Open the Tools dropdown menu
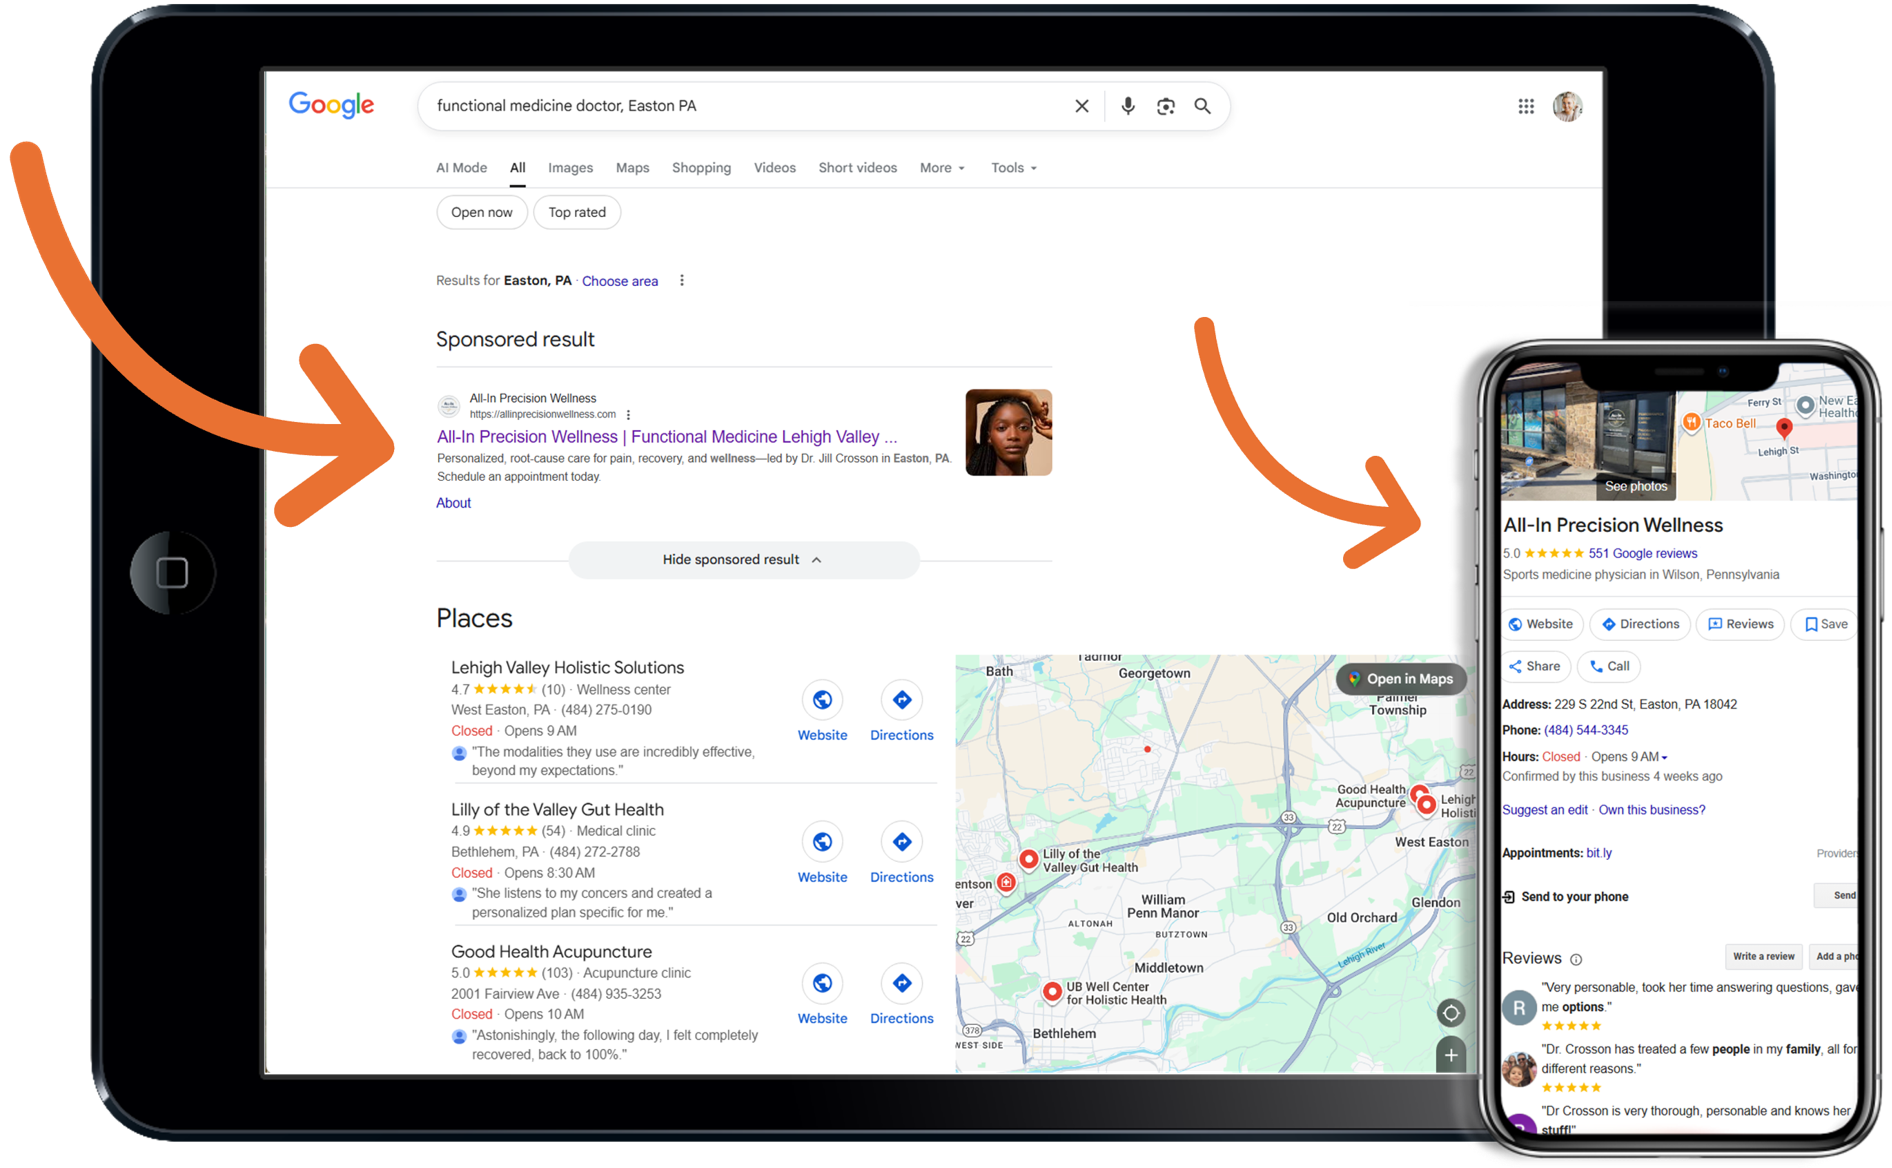This screenshot has width=1892, height=1168. click(1013, 168)
